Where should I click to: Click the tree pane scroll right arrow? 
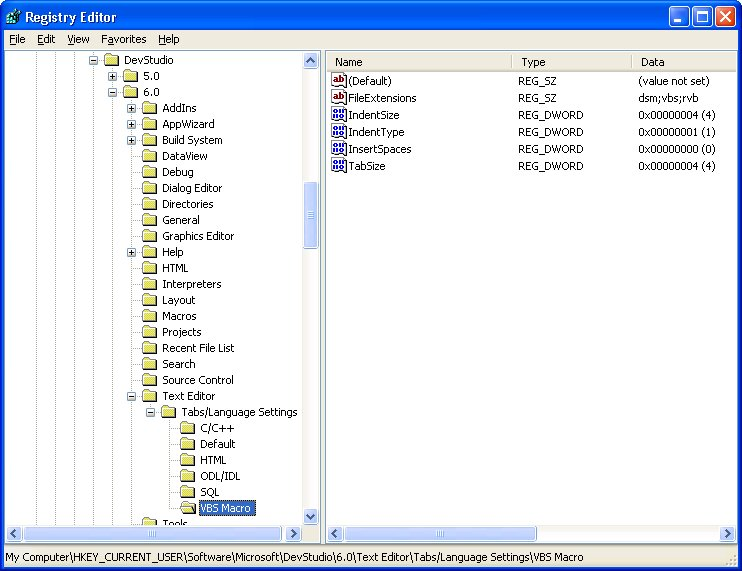tap(293, 534)
